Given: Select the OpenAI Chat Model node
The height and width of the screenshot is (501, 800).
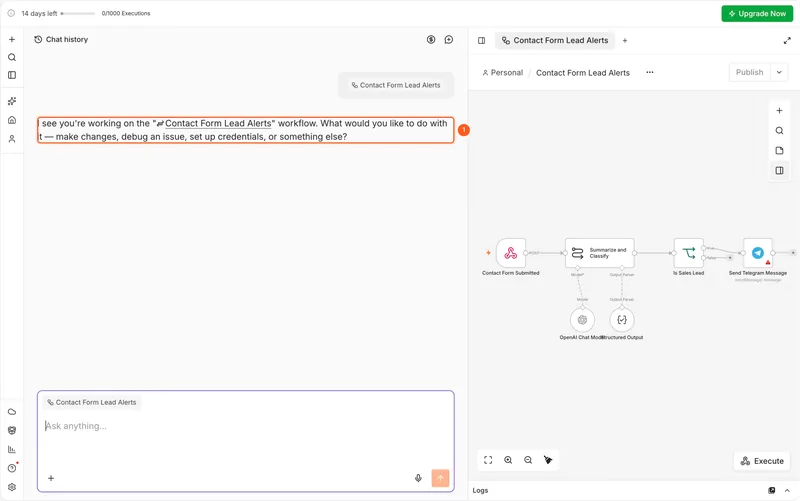Looking at the screenshot, I should tap(582, 320).
